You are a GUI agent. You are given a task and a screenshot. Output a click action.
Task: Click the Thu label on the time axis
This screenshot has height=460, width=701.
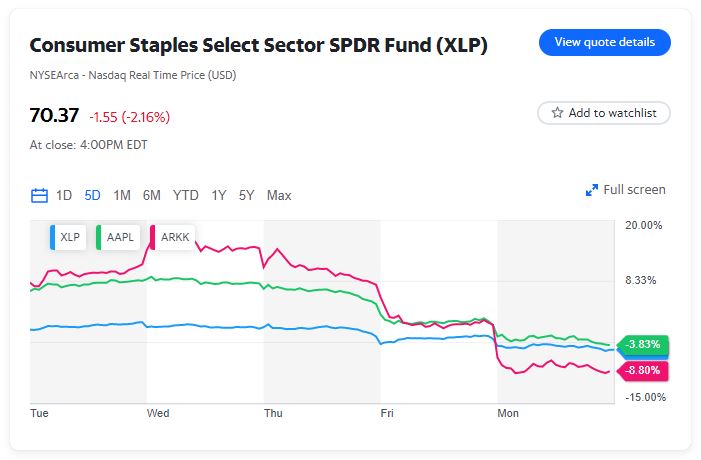273,412
